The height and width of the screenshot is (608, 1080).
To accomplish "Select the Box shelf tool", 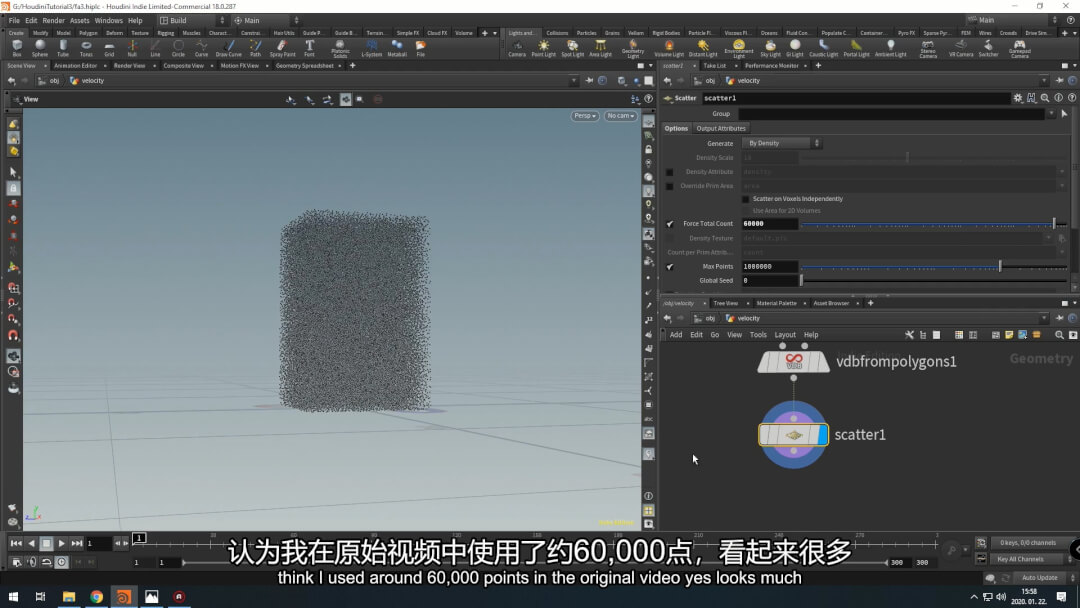I will (x=17, y=48).
